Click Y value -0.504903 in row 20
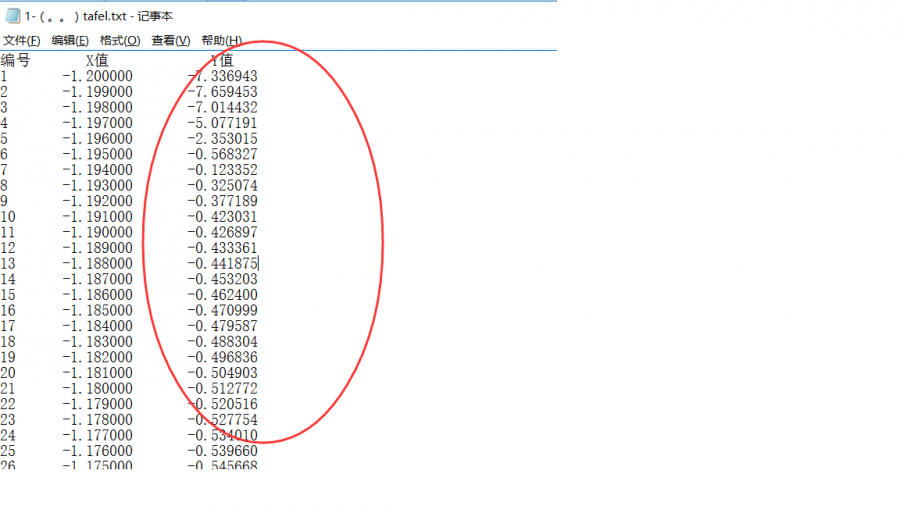Viewport: 900px width, 506px height. tap(223, 373)
